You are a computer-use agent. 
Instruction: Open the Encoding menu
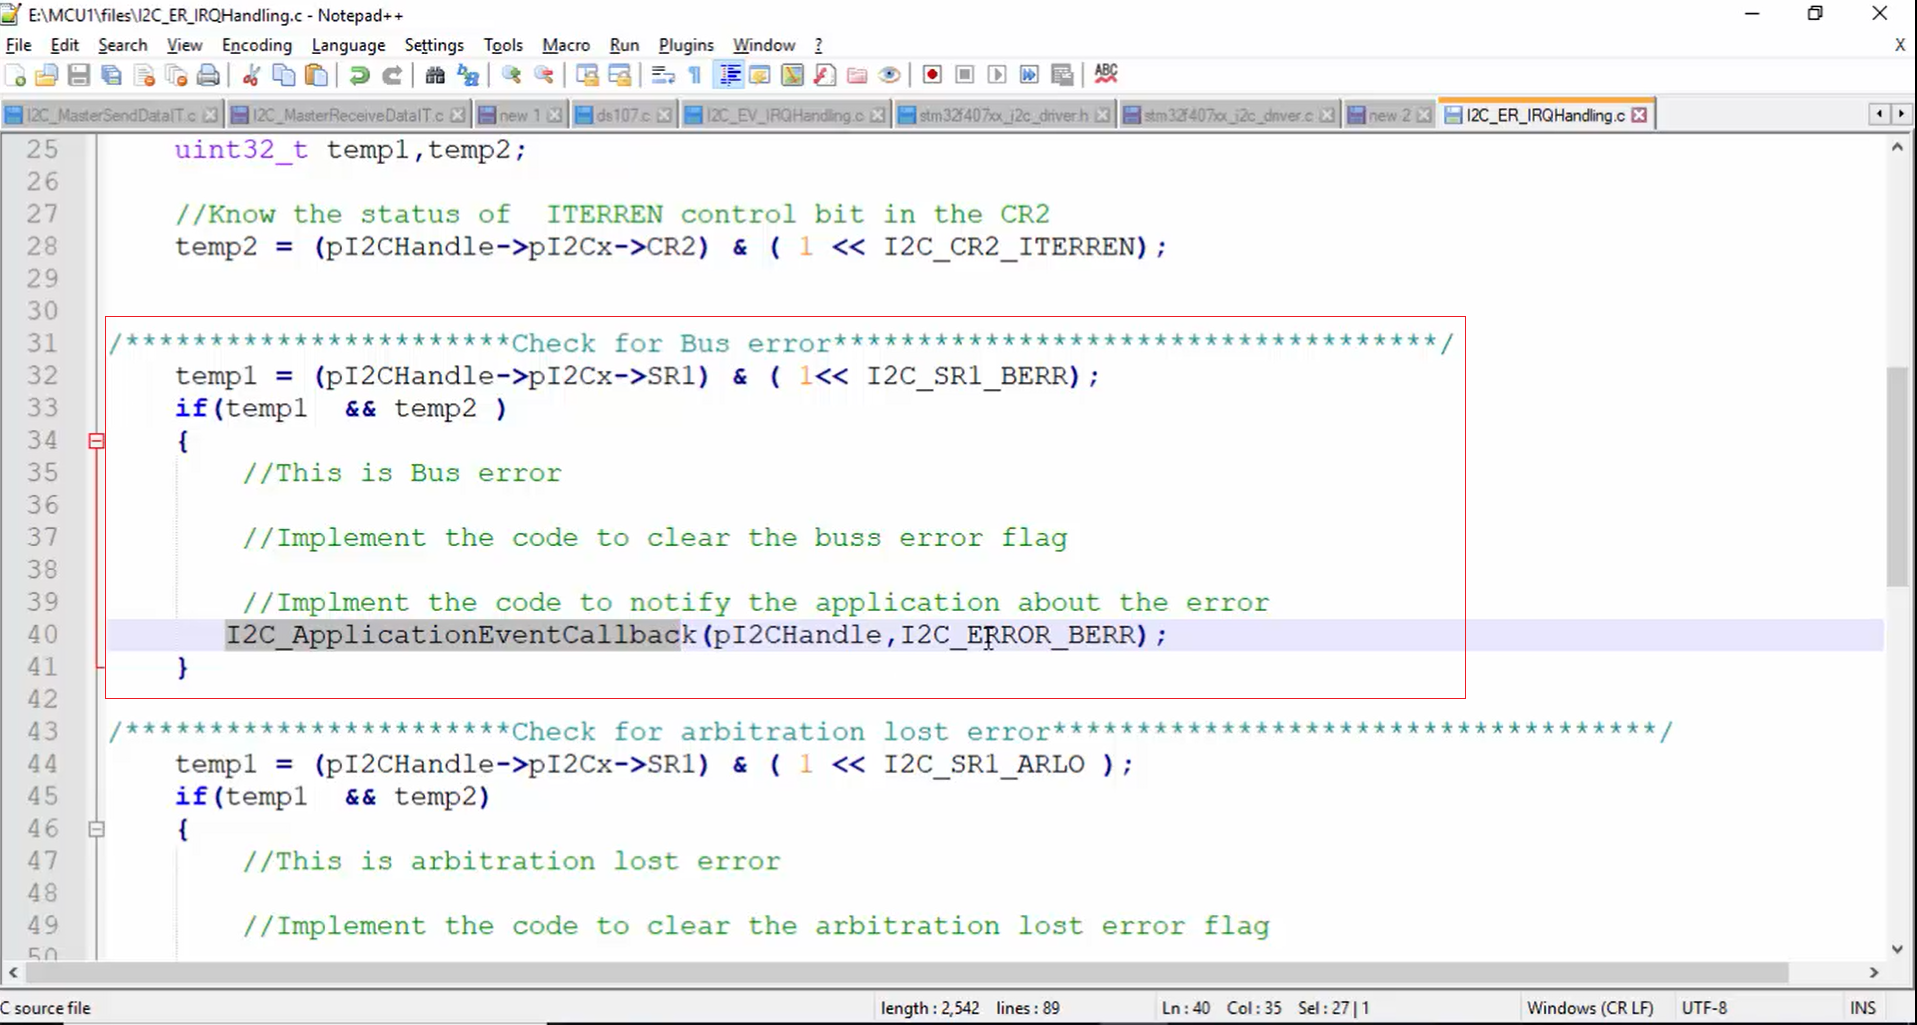coord(257,45)
